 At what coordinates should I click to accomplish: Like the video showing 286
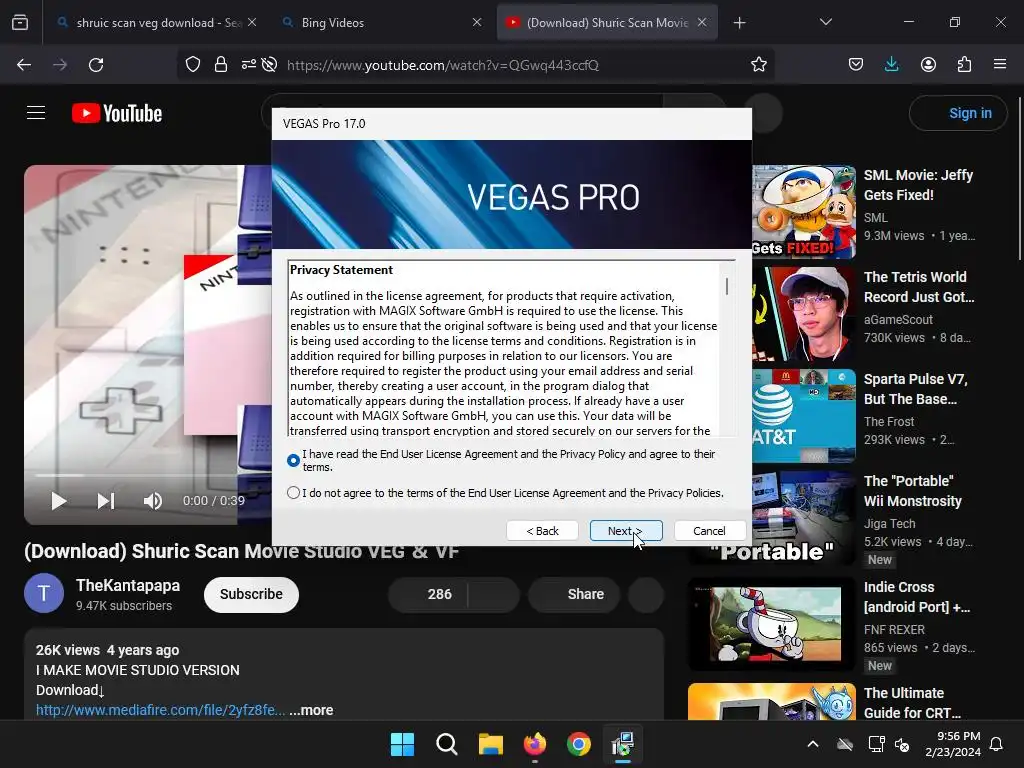(428, 594)
